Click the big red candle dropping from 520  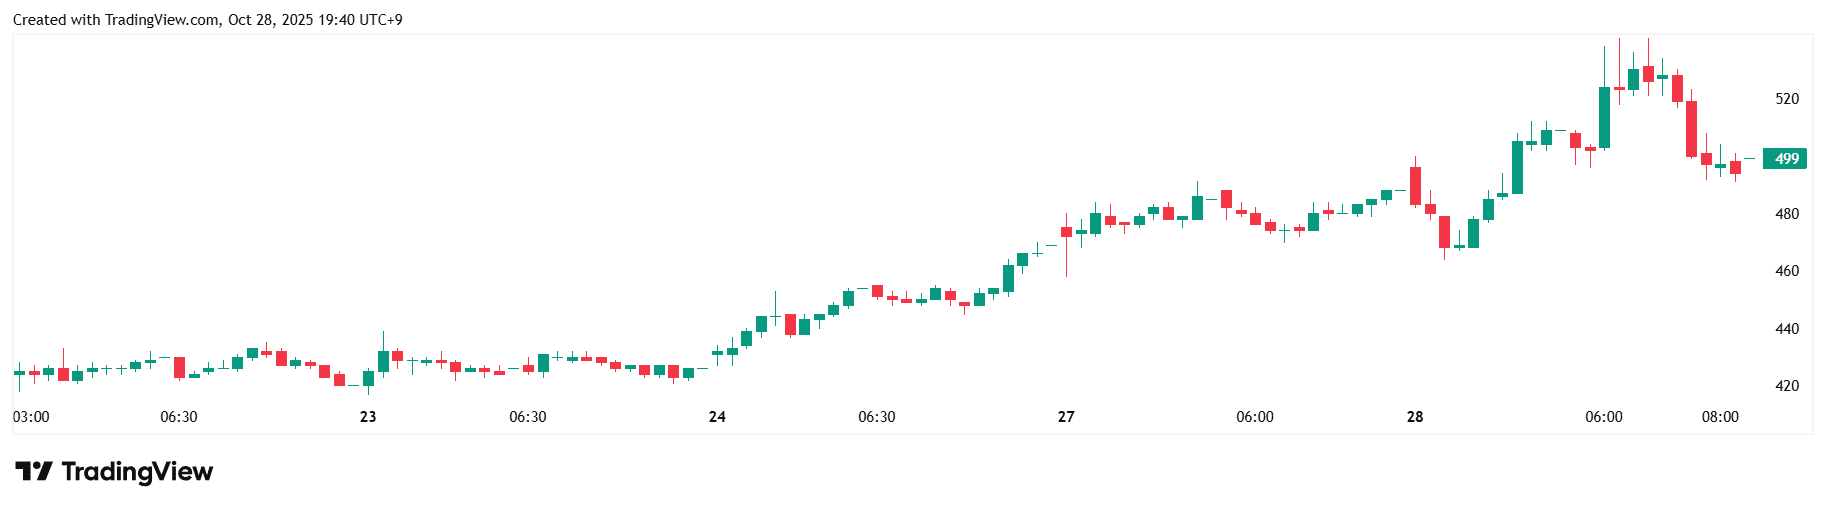click(1691, 128)
